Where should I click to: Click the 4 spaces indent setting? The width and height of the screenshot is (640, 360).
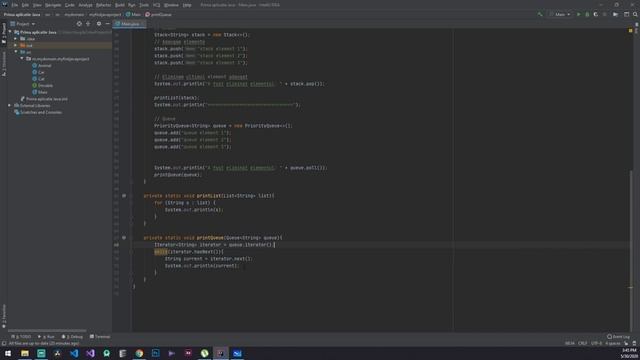(613, 344)
